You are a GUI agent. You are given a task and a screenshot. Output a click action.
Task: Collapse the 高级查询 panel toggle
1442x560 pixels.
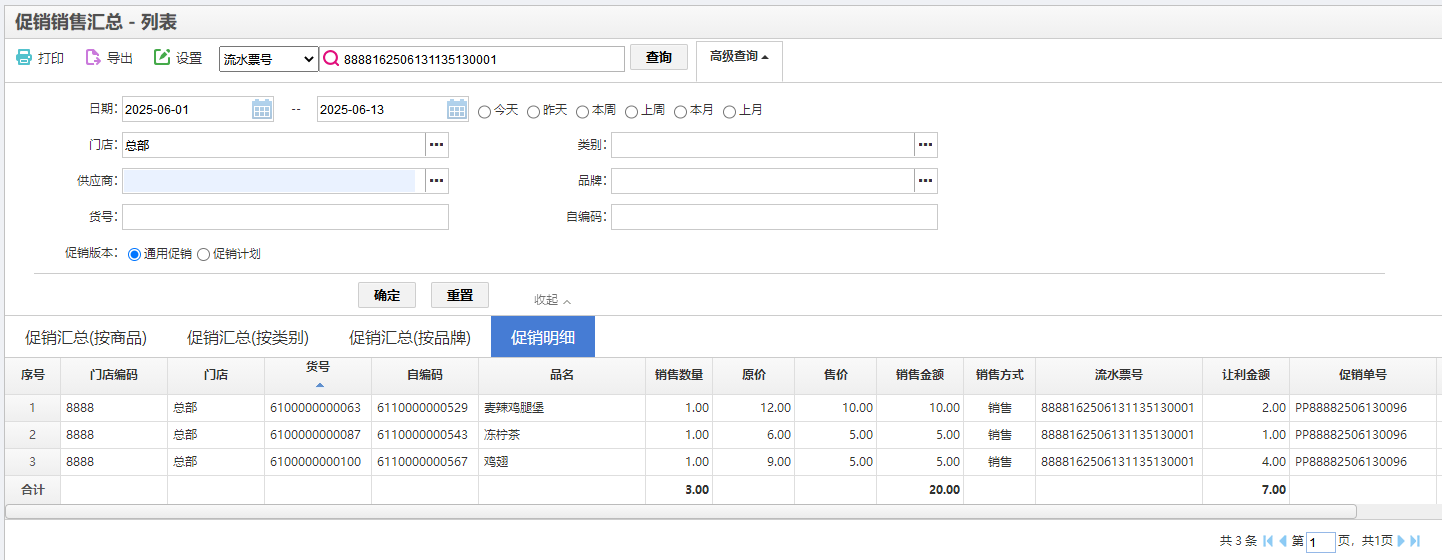739,57
